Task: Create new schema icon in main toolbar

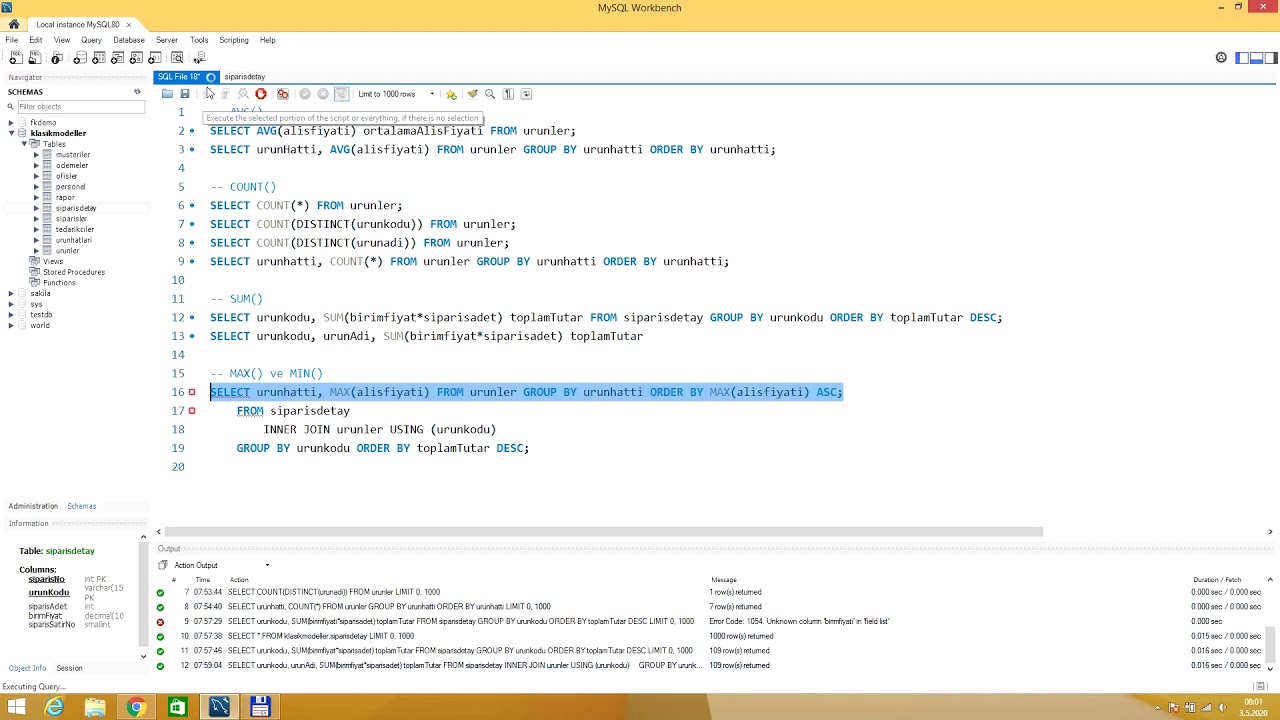Action: pyautogui.click(x=80, y=58)
